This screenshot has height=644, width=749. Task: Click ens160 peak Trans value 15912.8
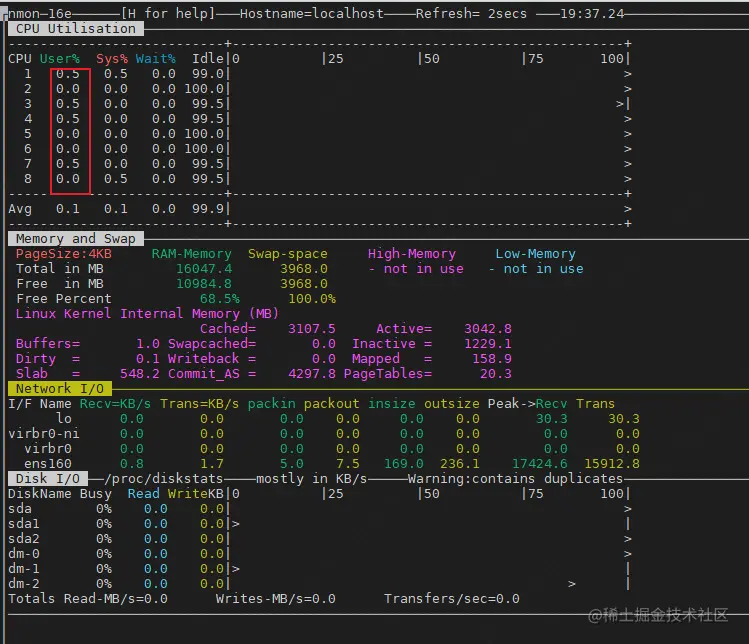612,463
